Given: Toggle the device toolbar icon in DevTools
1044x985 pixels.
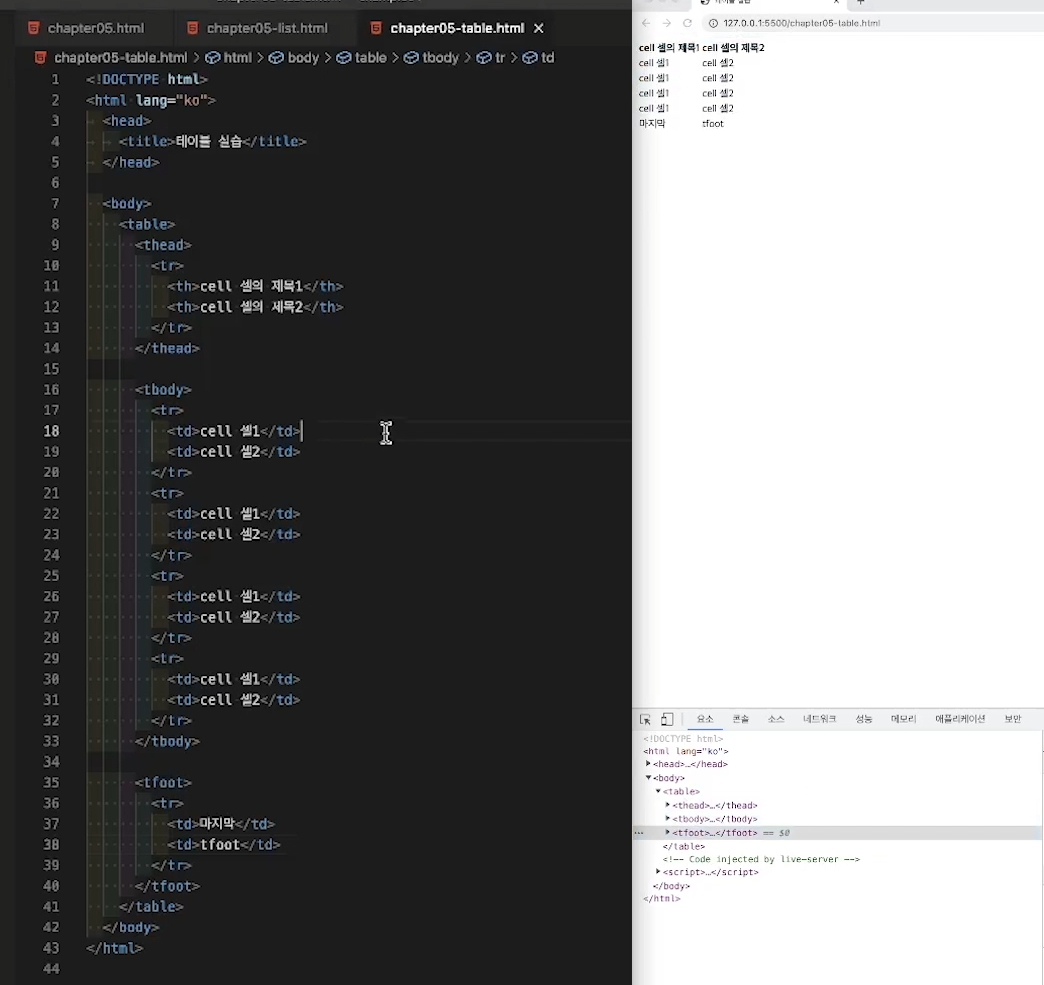Looking at the screenshot, I should [x=666, y=719].
